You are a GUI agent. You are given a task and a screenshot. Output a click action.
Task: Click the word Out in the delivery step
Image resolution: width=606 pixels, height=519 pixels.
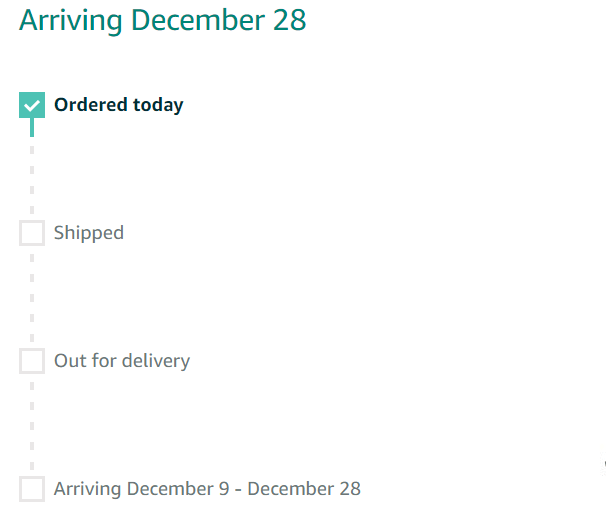69,361
